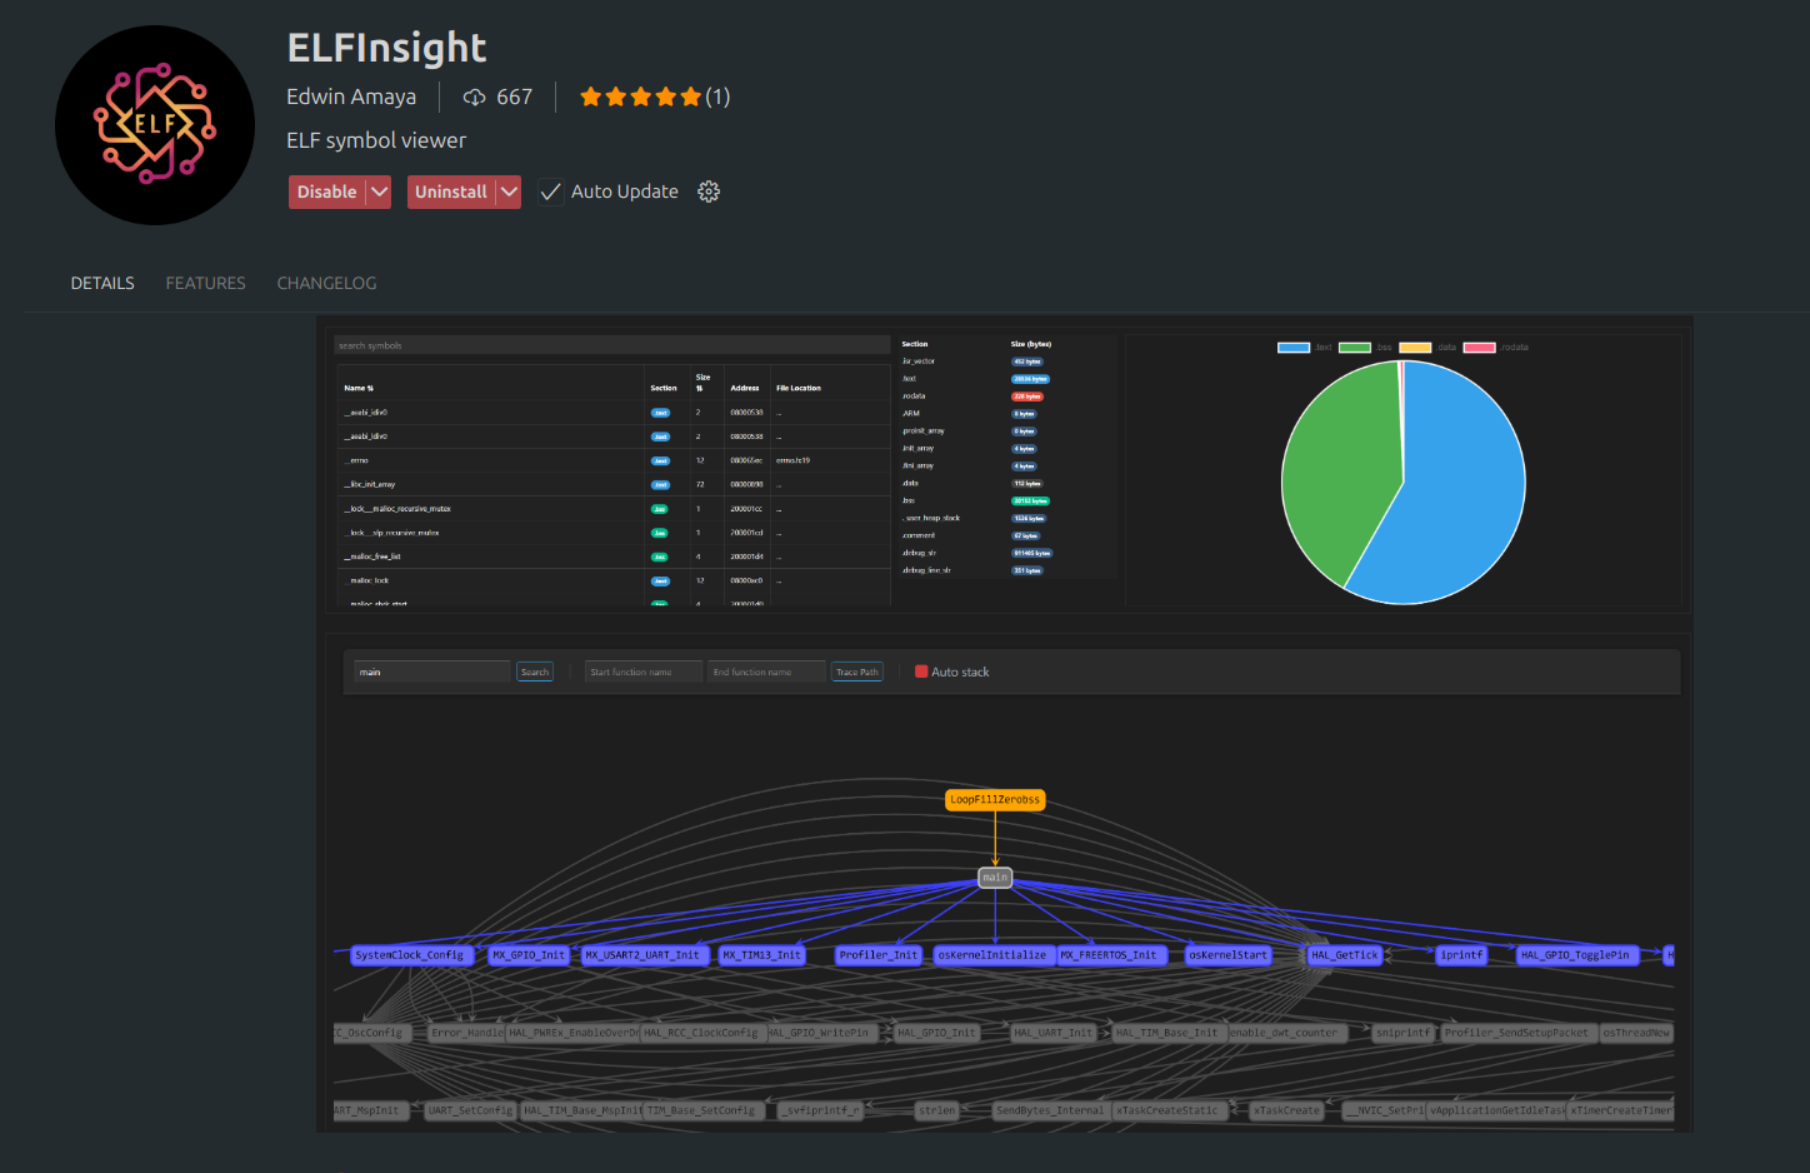The width and height of the screenshot is (1810, 1173).
Task: Toggle the red Auto stack checkbox
Action: tap(921, 672)
